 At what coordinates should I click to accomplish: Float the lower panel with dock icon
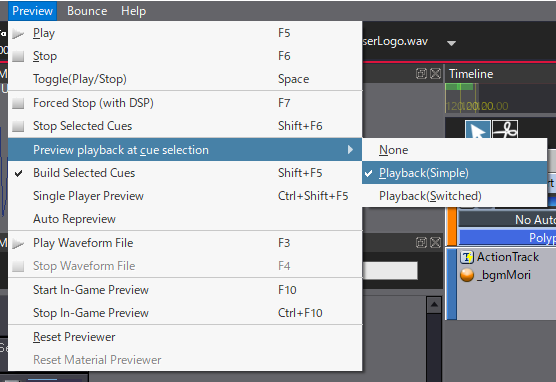click(421, 243)
